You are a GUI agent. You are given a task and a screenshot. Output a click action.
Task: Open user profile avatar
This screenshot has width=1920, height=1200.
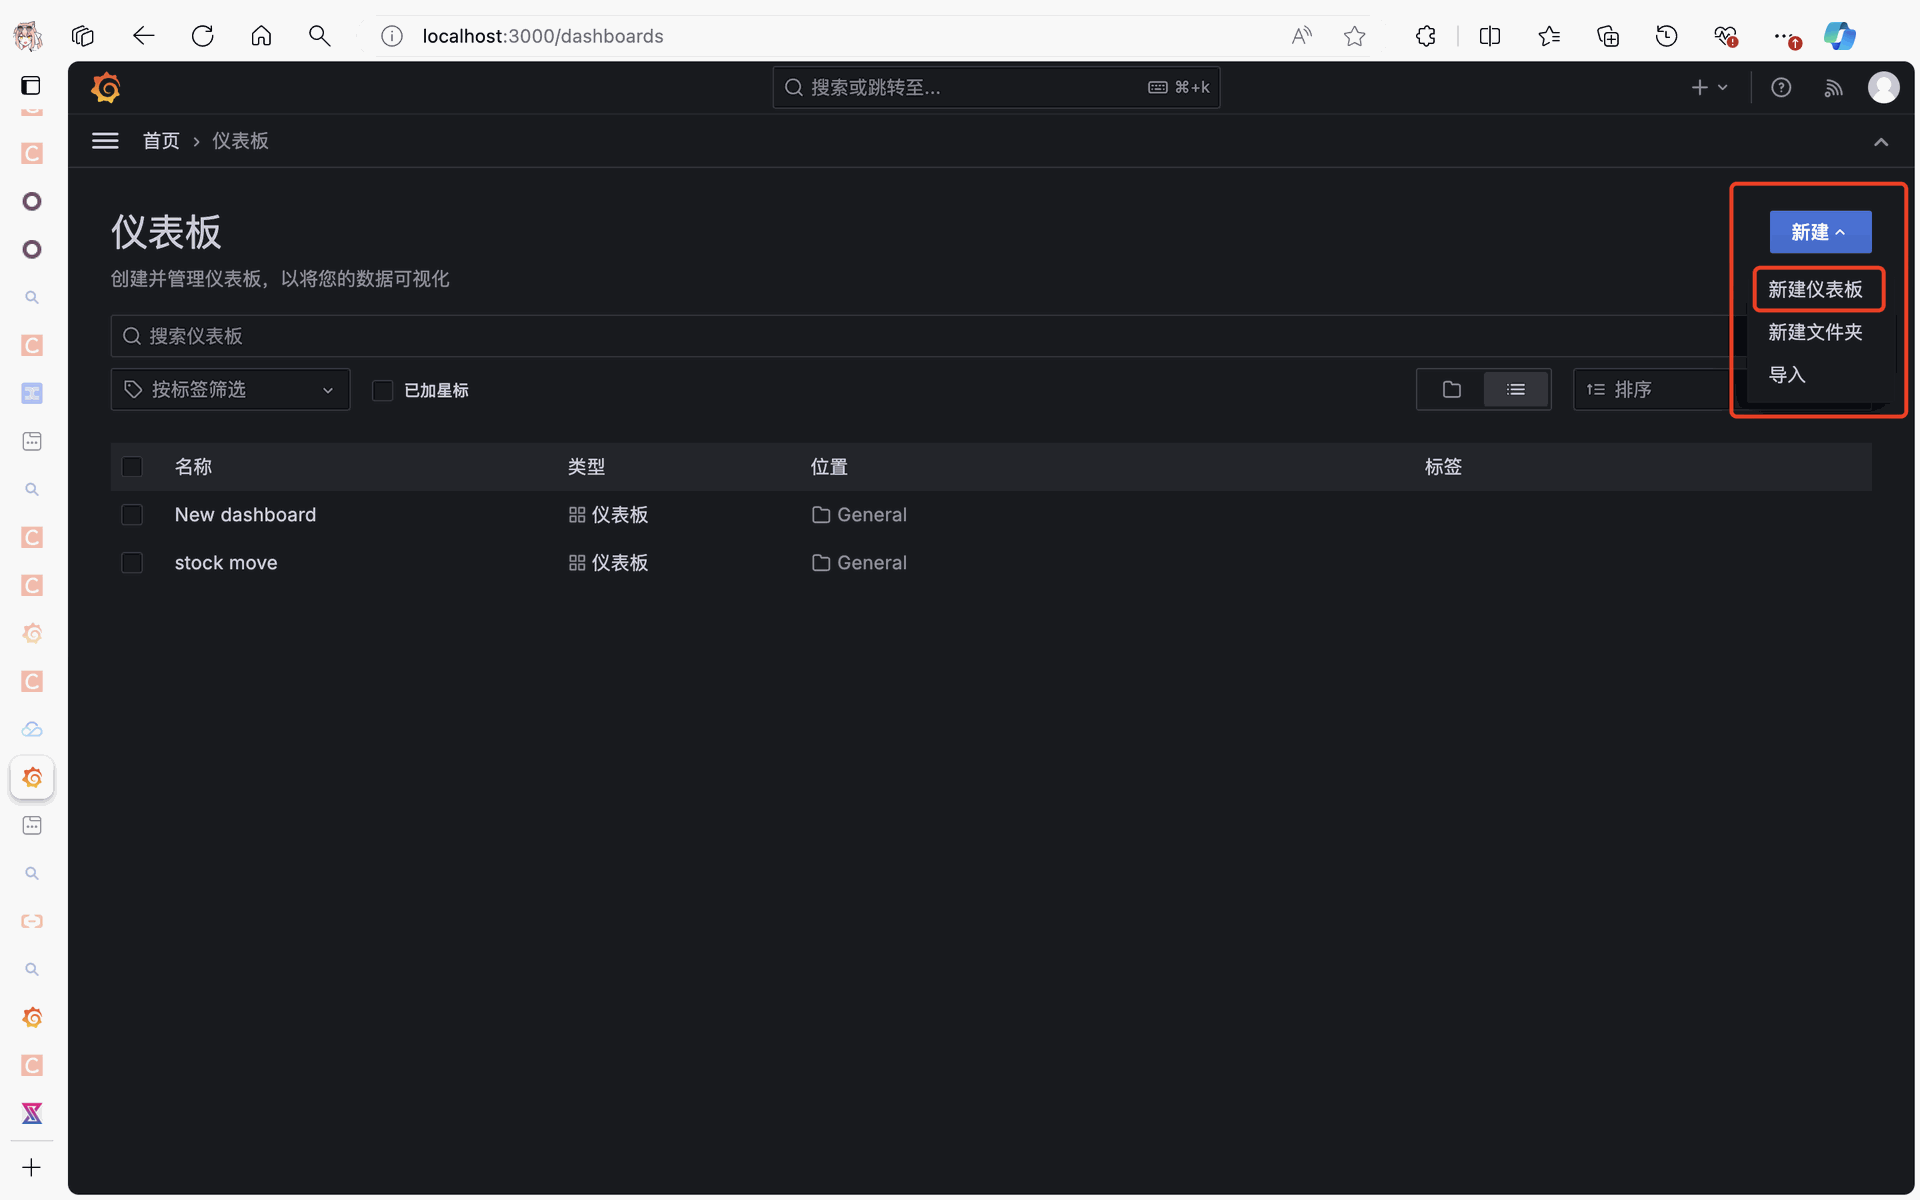pyautogui.click(x=1884, y=88)
